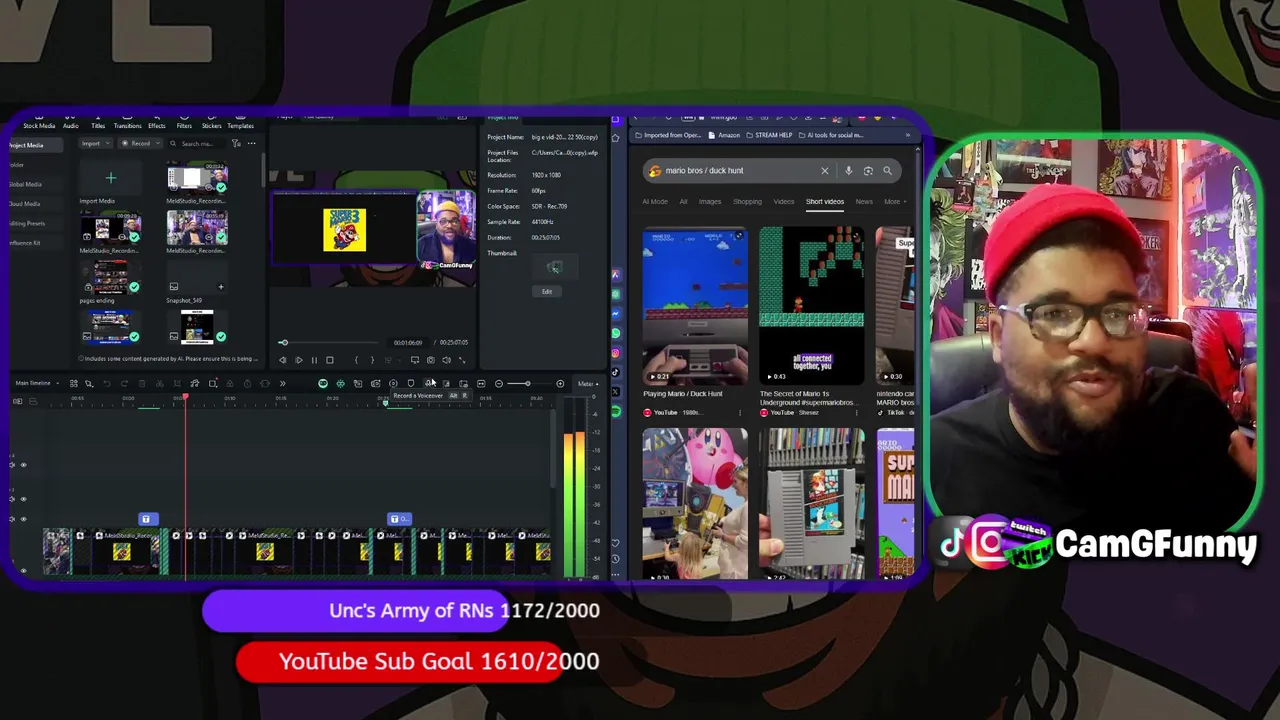The height and width of the screenshot is (720, 1280).
Task: Click the play button in the preview
Action: click(x=298, y=360)
